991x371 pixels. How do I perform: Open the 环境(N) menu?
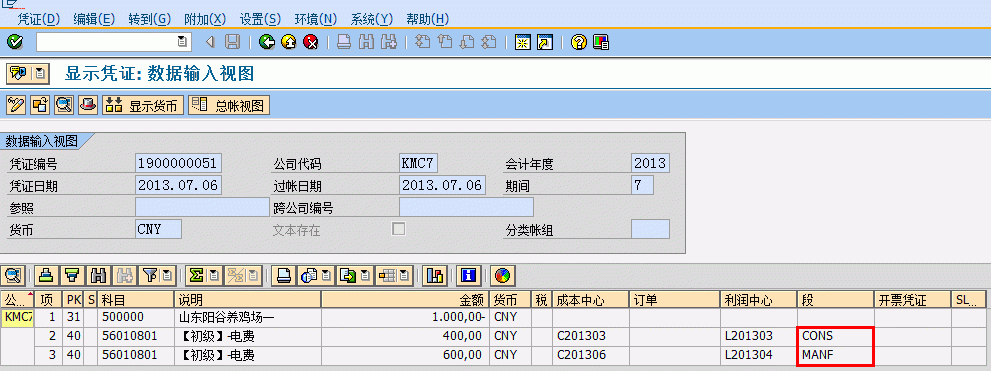pos(316,19)
